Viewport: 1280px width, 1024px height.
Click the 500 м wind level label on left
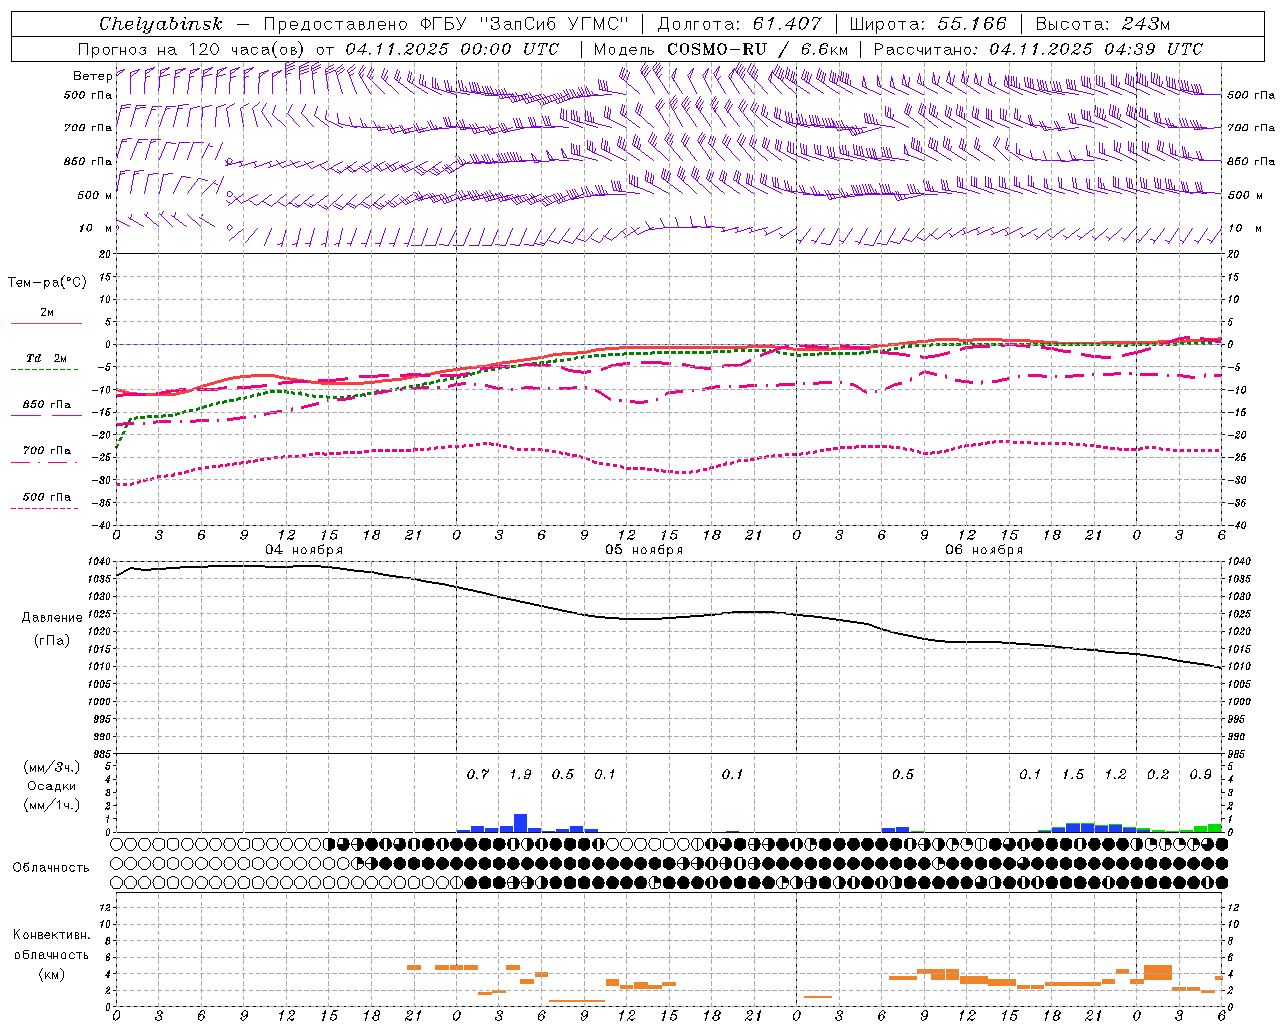pos(95,196)
